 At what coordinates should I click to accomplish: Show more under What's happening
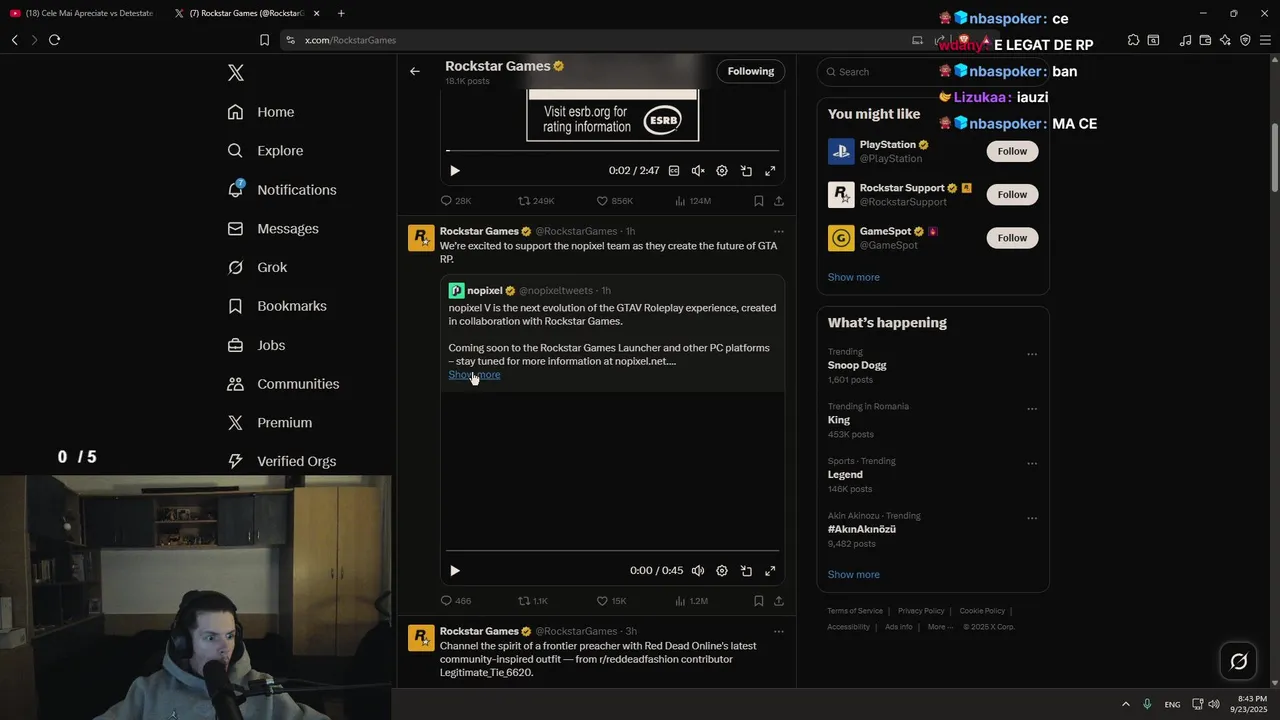(x=854, y=575)
